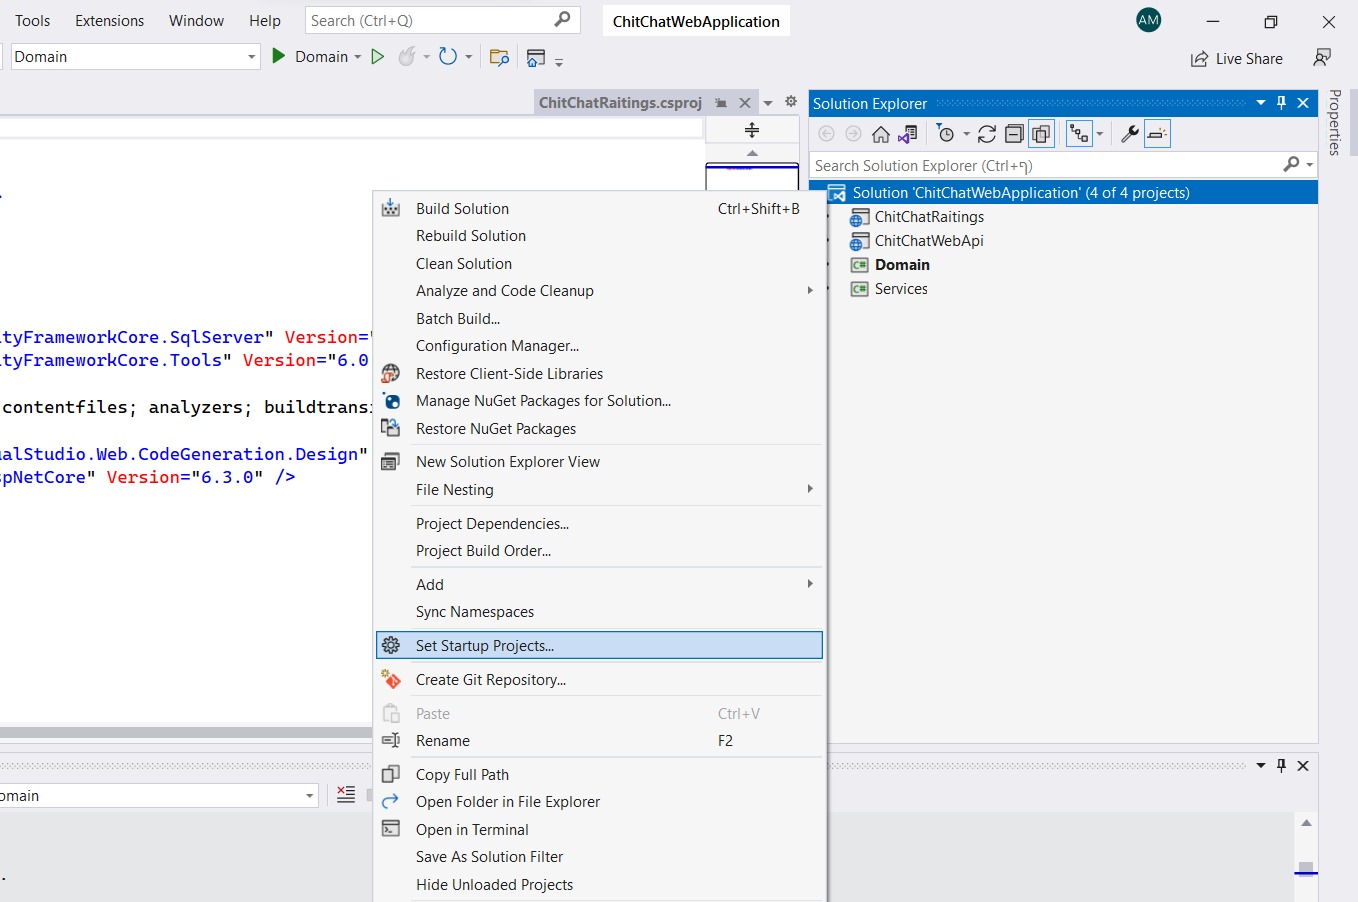
Task: Restart the running application
Action: tap(447, 56)
